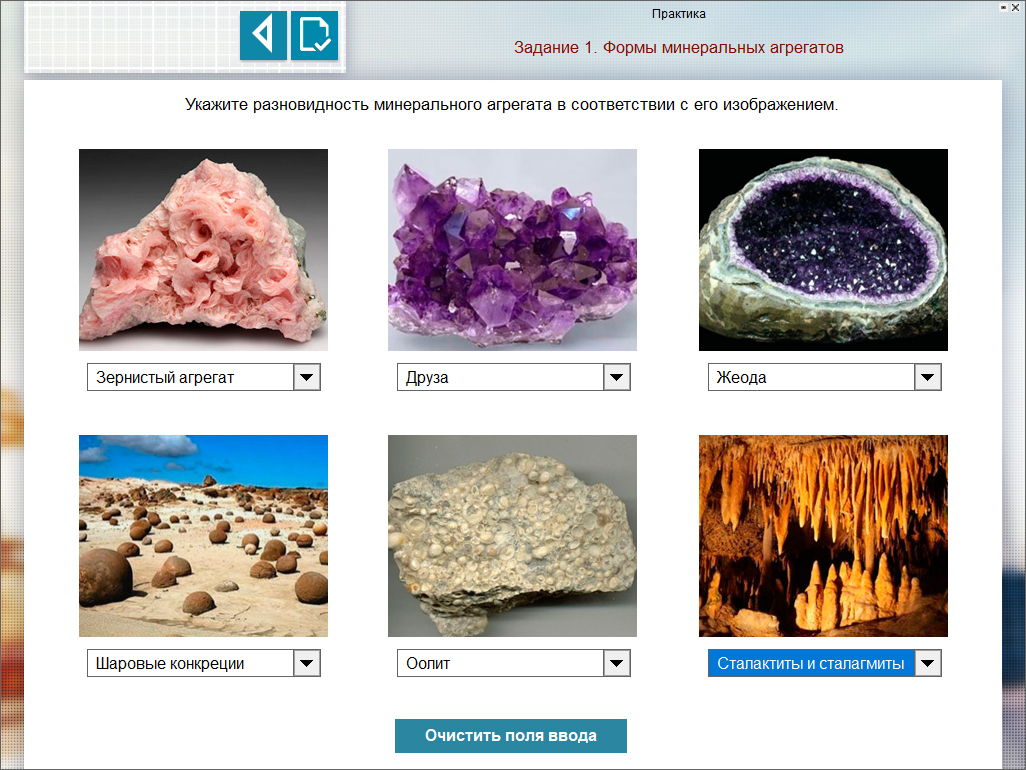Select the highlighted Сталактиты и сталагмиты field
Viewport: 1026px width, 770px height.
pyautogui.click(x=810, y=663)
